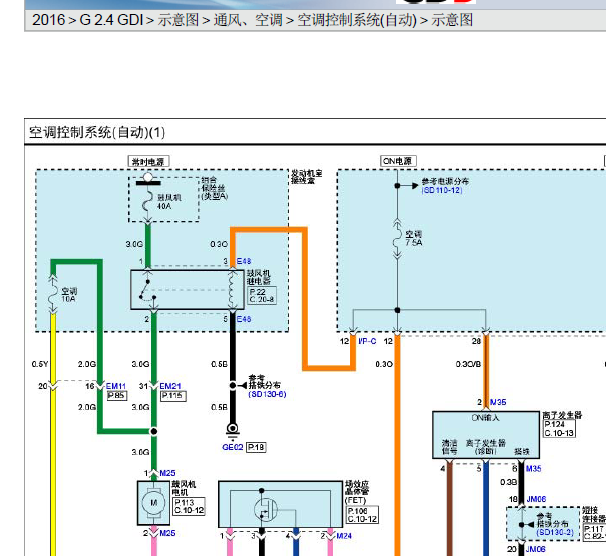Click the I/P-C connector label

(367, 341)
